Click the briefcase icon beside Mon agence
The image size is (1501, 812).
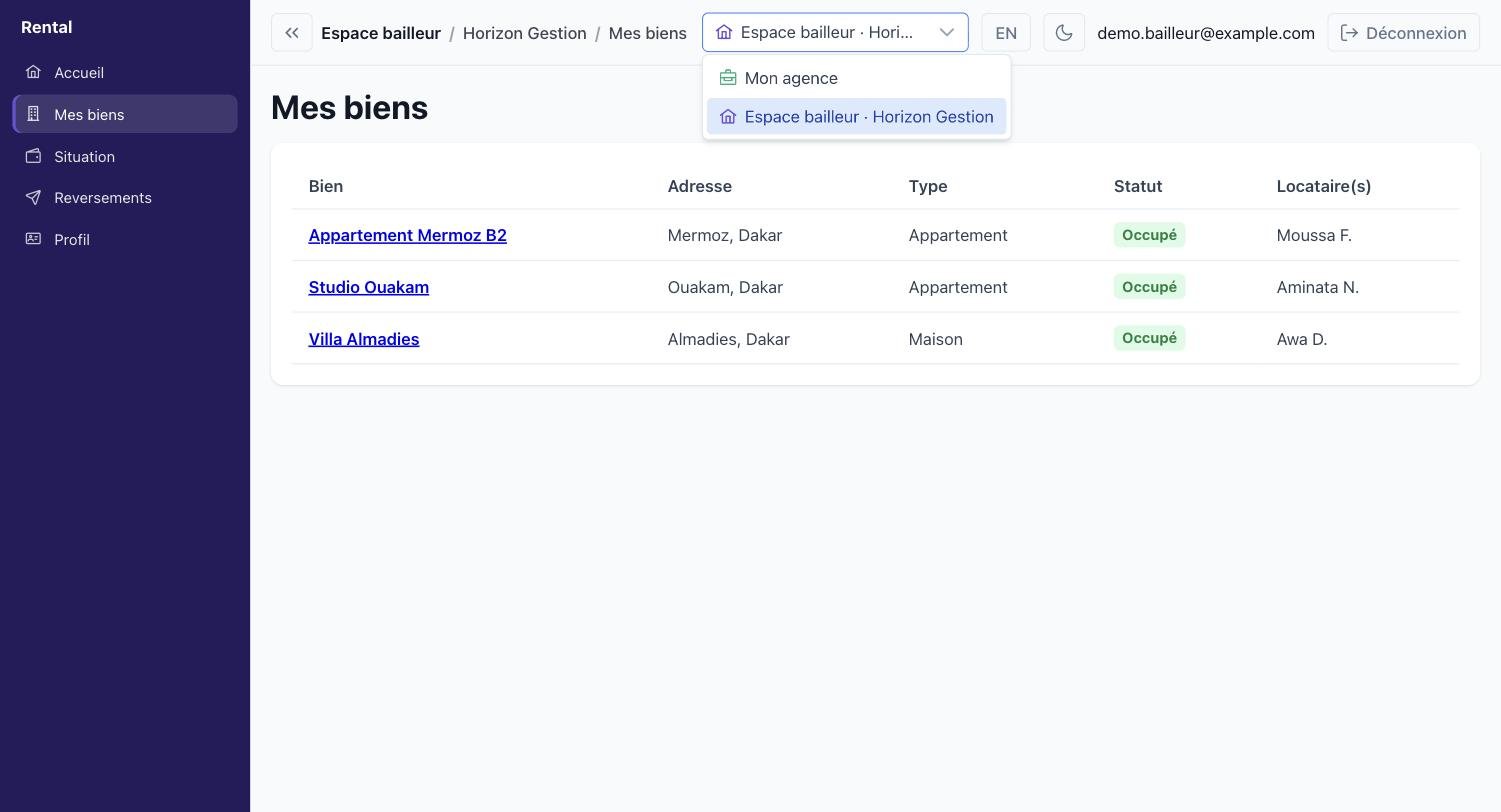point(728,78)
